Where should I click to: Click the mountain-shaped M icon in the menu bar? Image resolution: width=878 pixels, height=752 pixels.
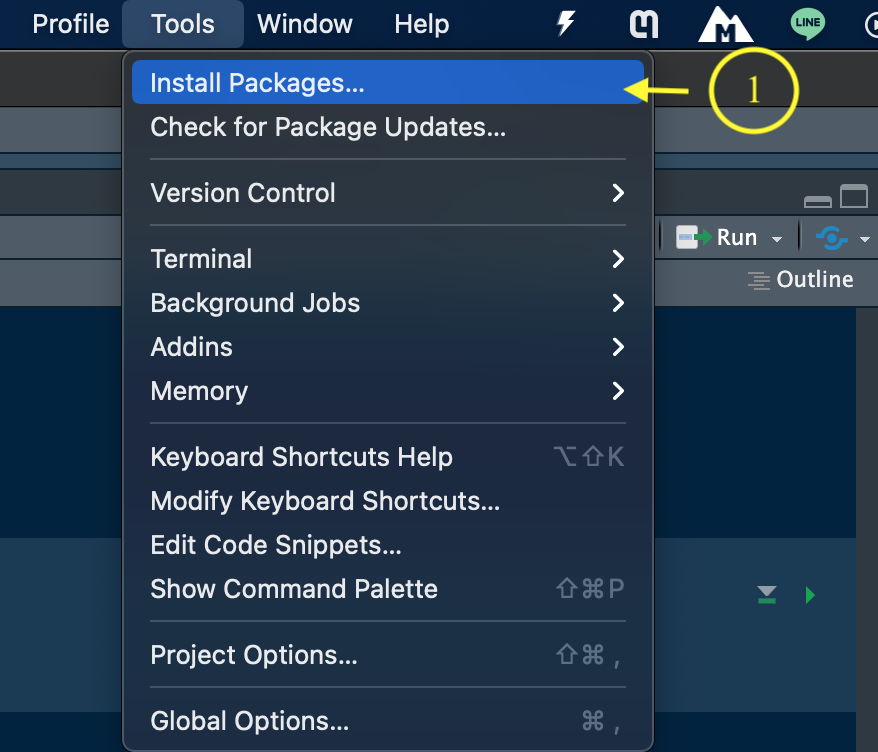726,23
